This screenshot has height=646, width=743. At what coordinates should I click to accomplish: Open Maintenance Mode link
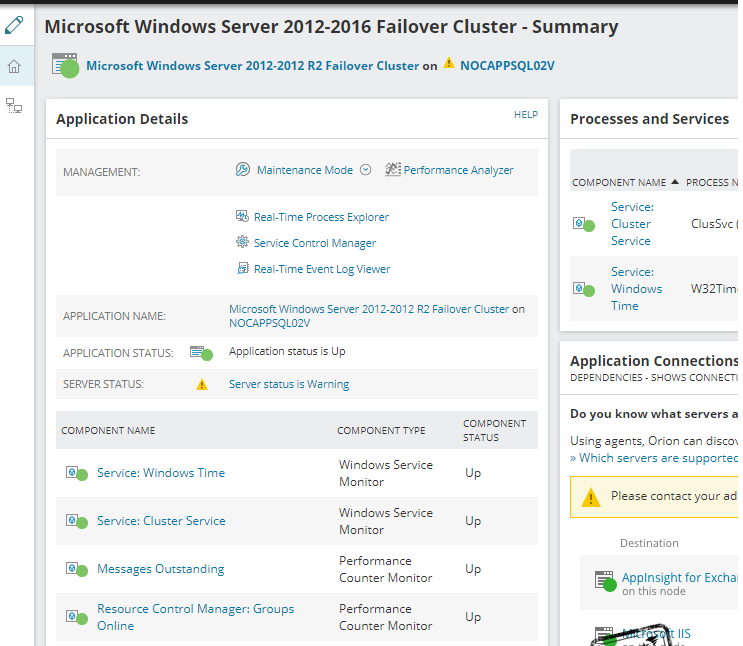(305, 170)
